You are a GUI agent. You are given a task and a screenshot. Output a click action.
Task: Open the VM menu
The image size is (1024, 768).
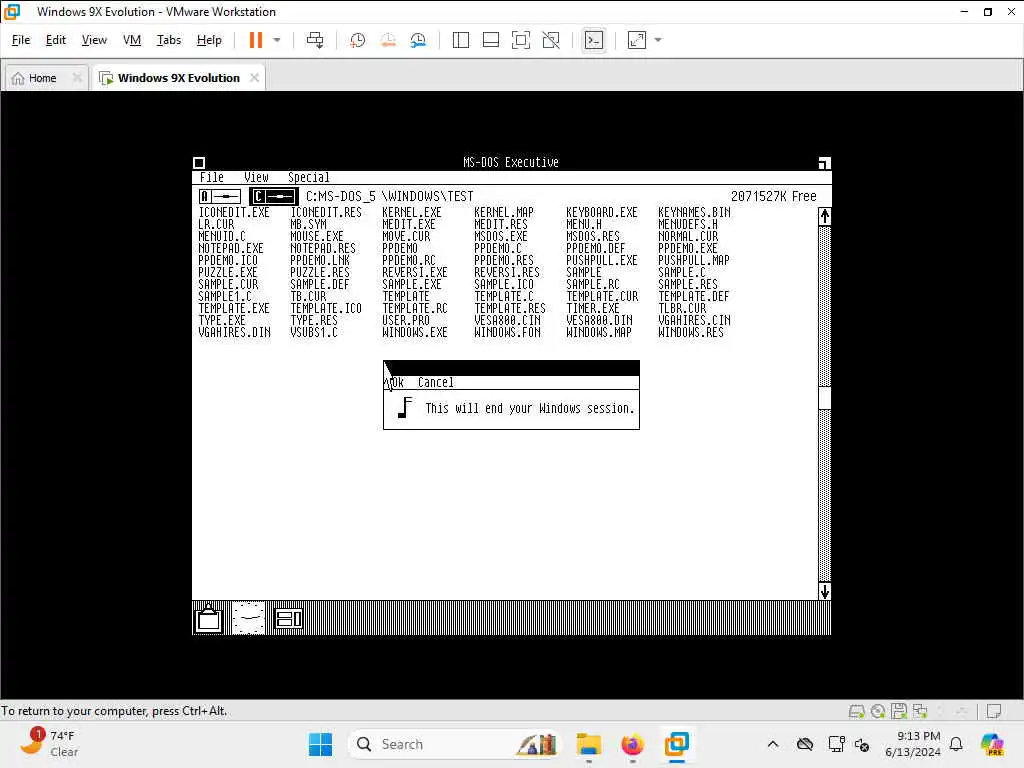coord(132,40)
